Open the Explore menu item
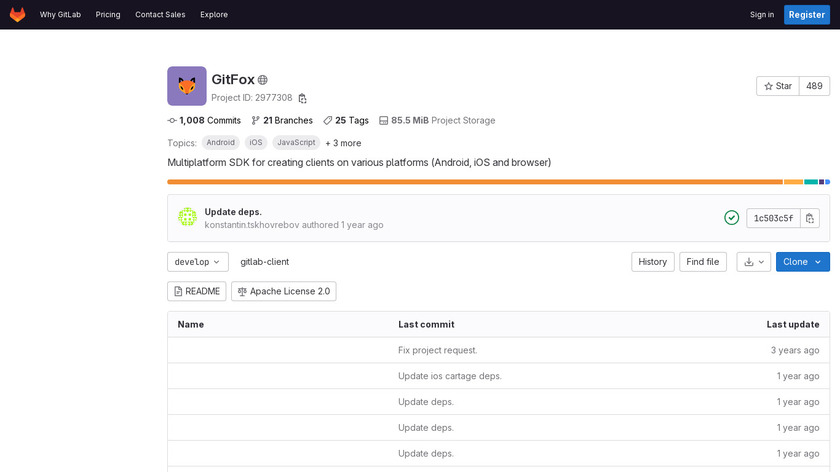840x472 pixels. pyautogui.click(x=214, y=15)
